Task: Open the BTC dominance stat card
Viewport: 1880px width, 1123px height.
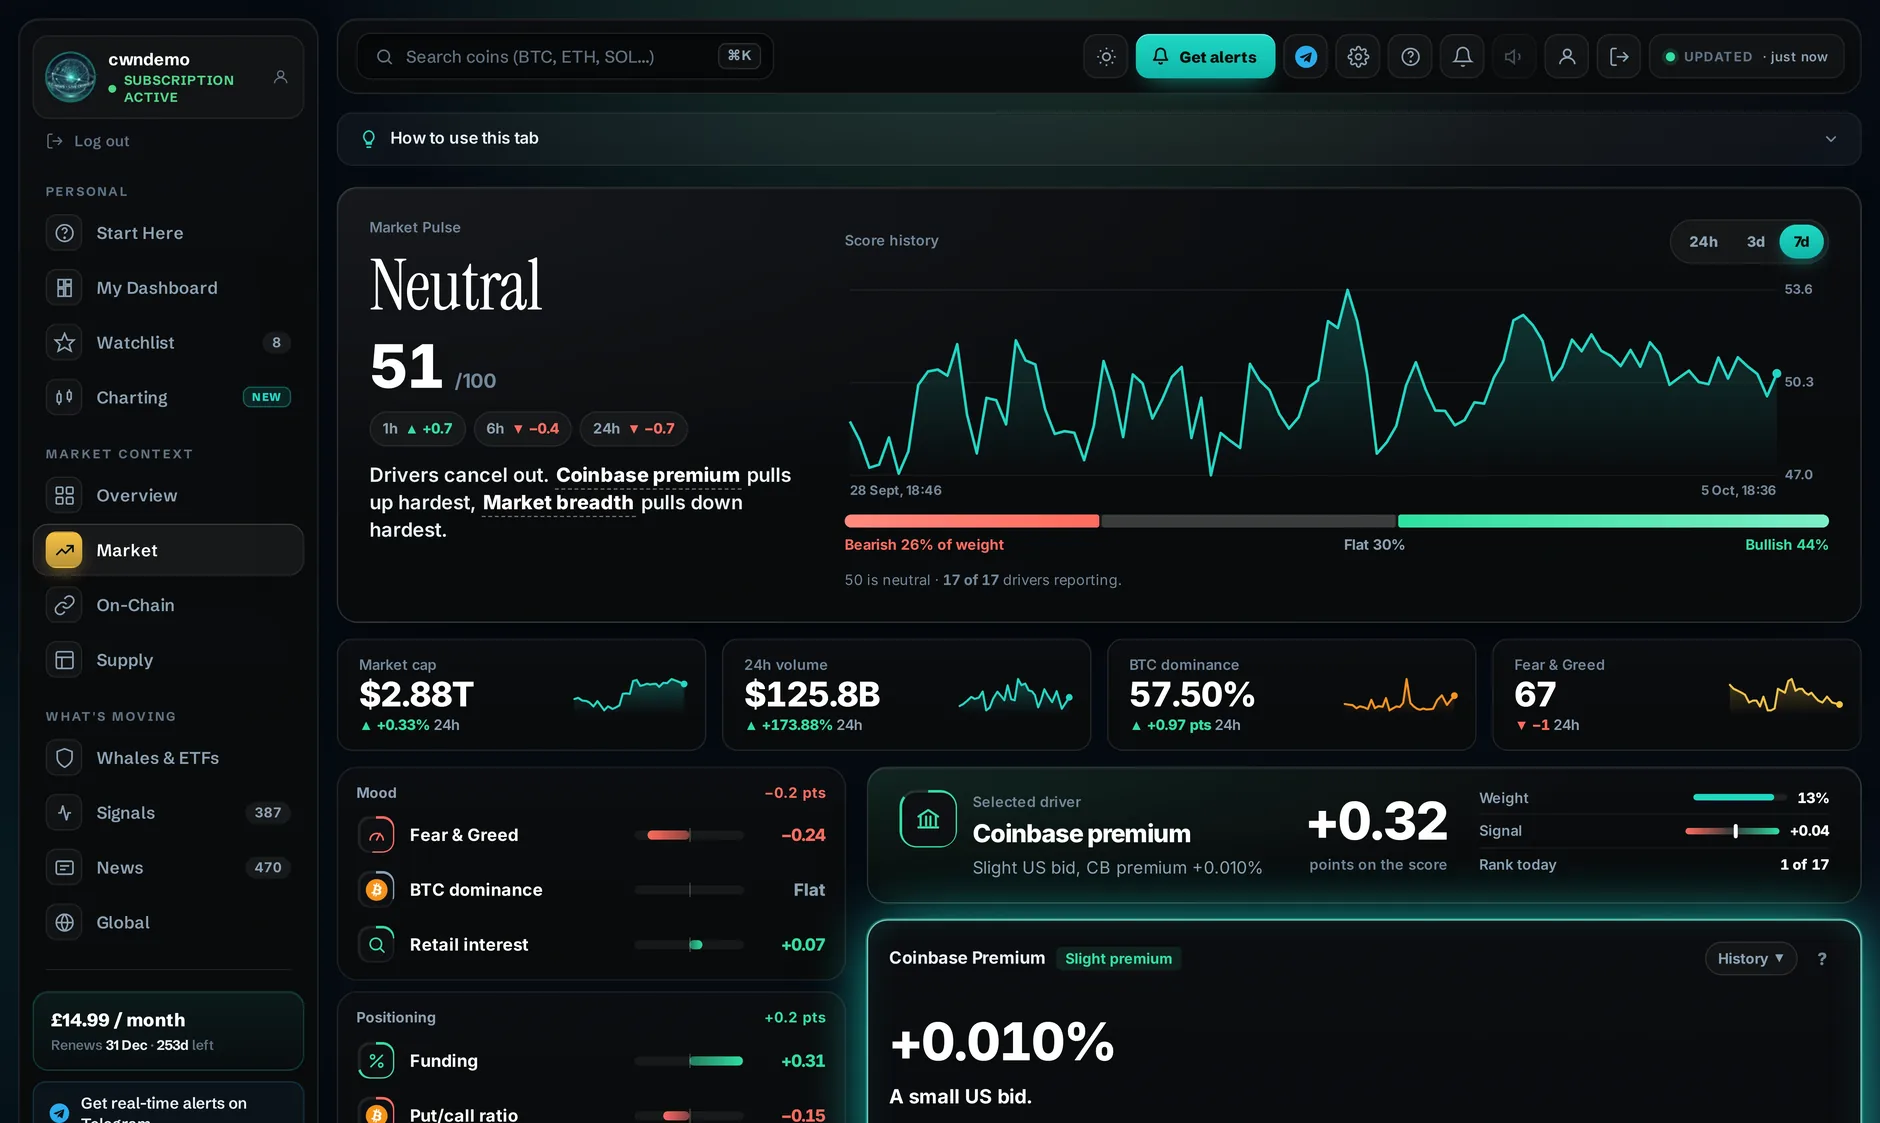Action: tap(1291, 695)
